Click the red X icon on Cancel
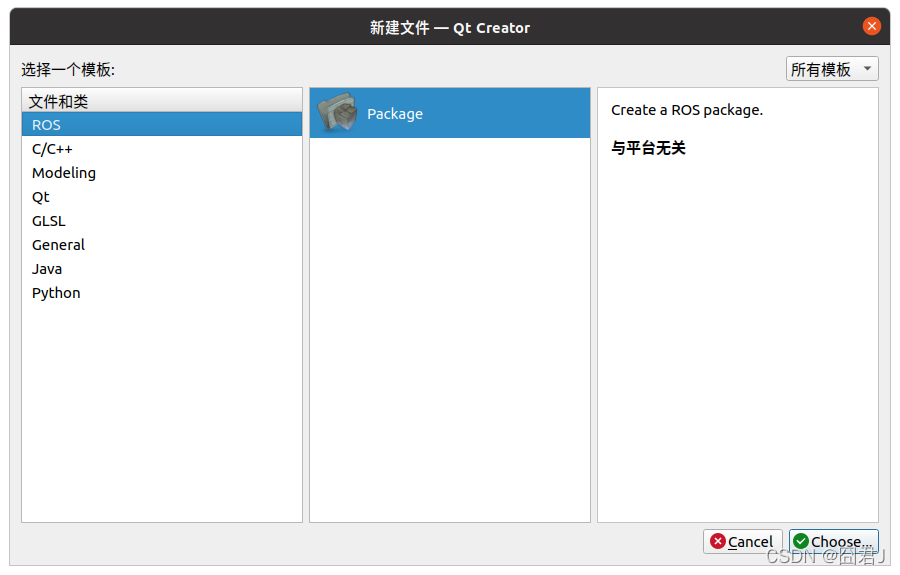Image resolution: width=900 pixels, height=575 pixels. [x=718, y=541]
